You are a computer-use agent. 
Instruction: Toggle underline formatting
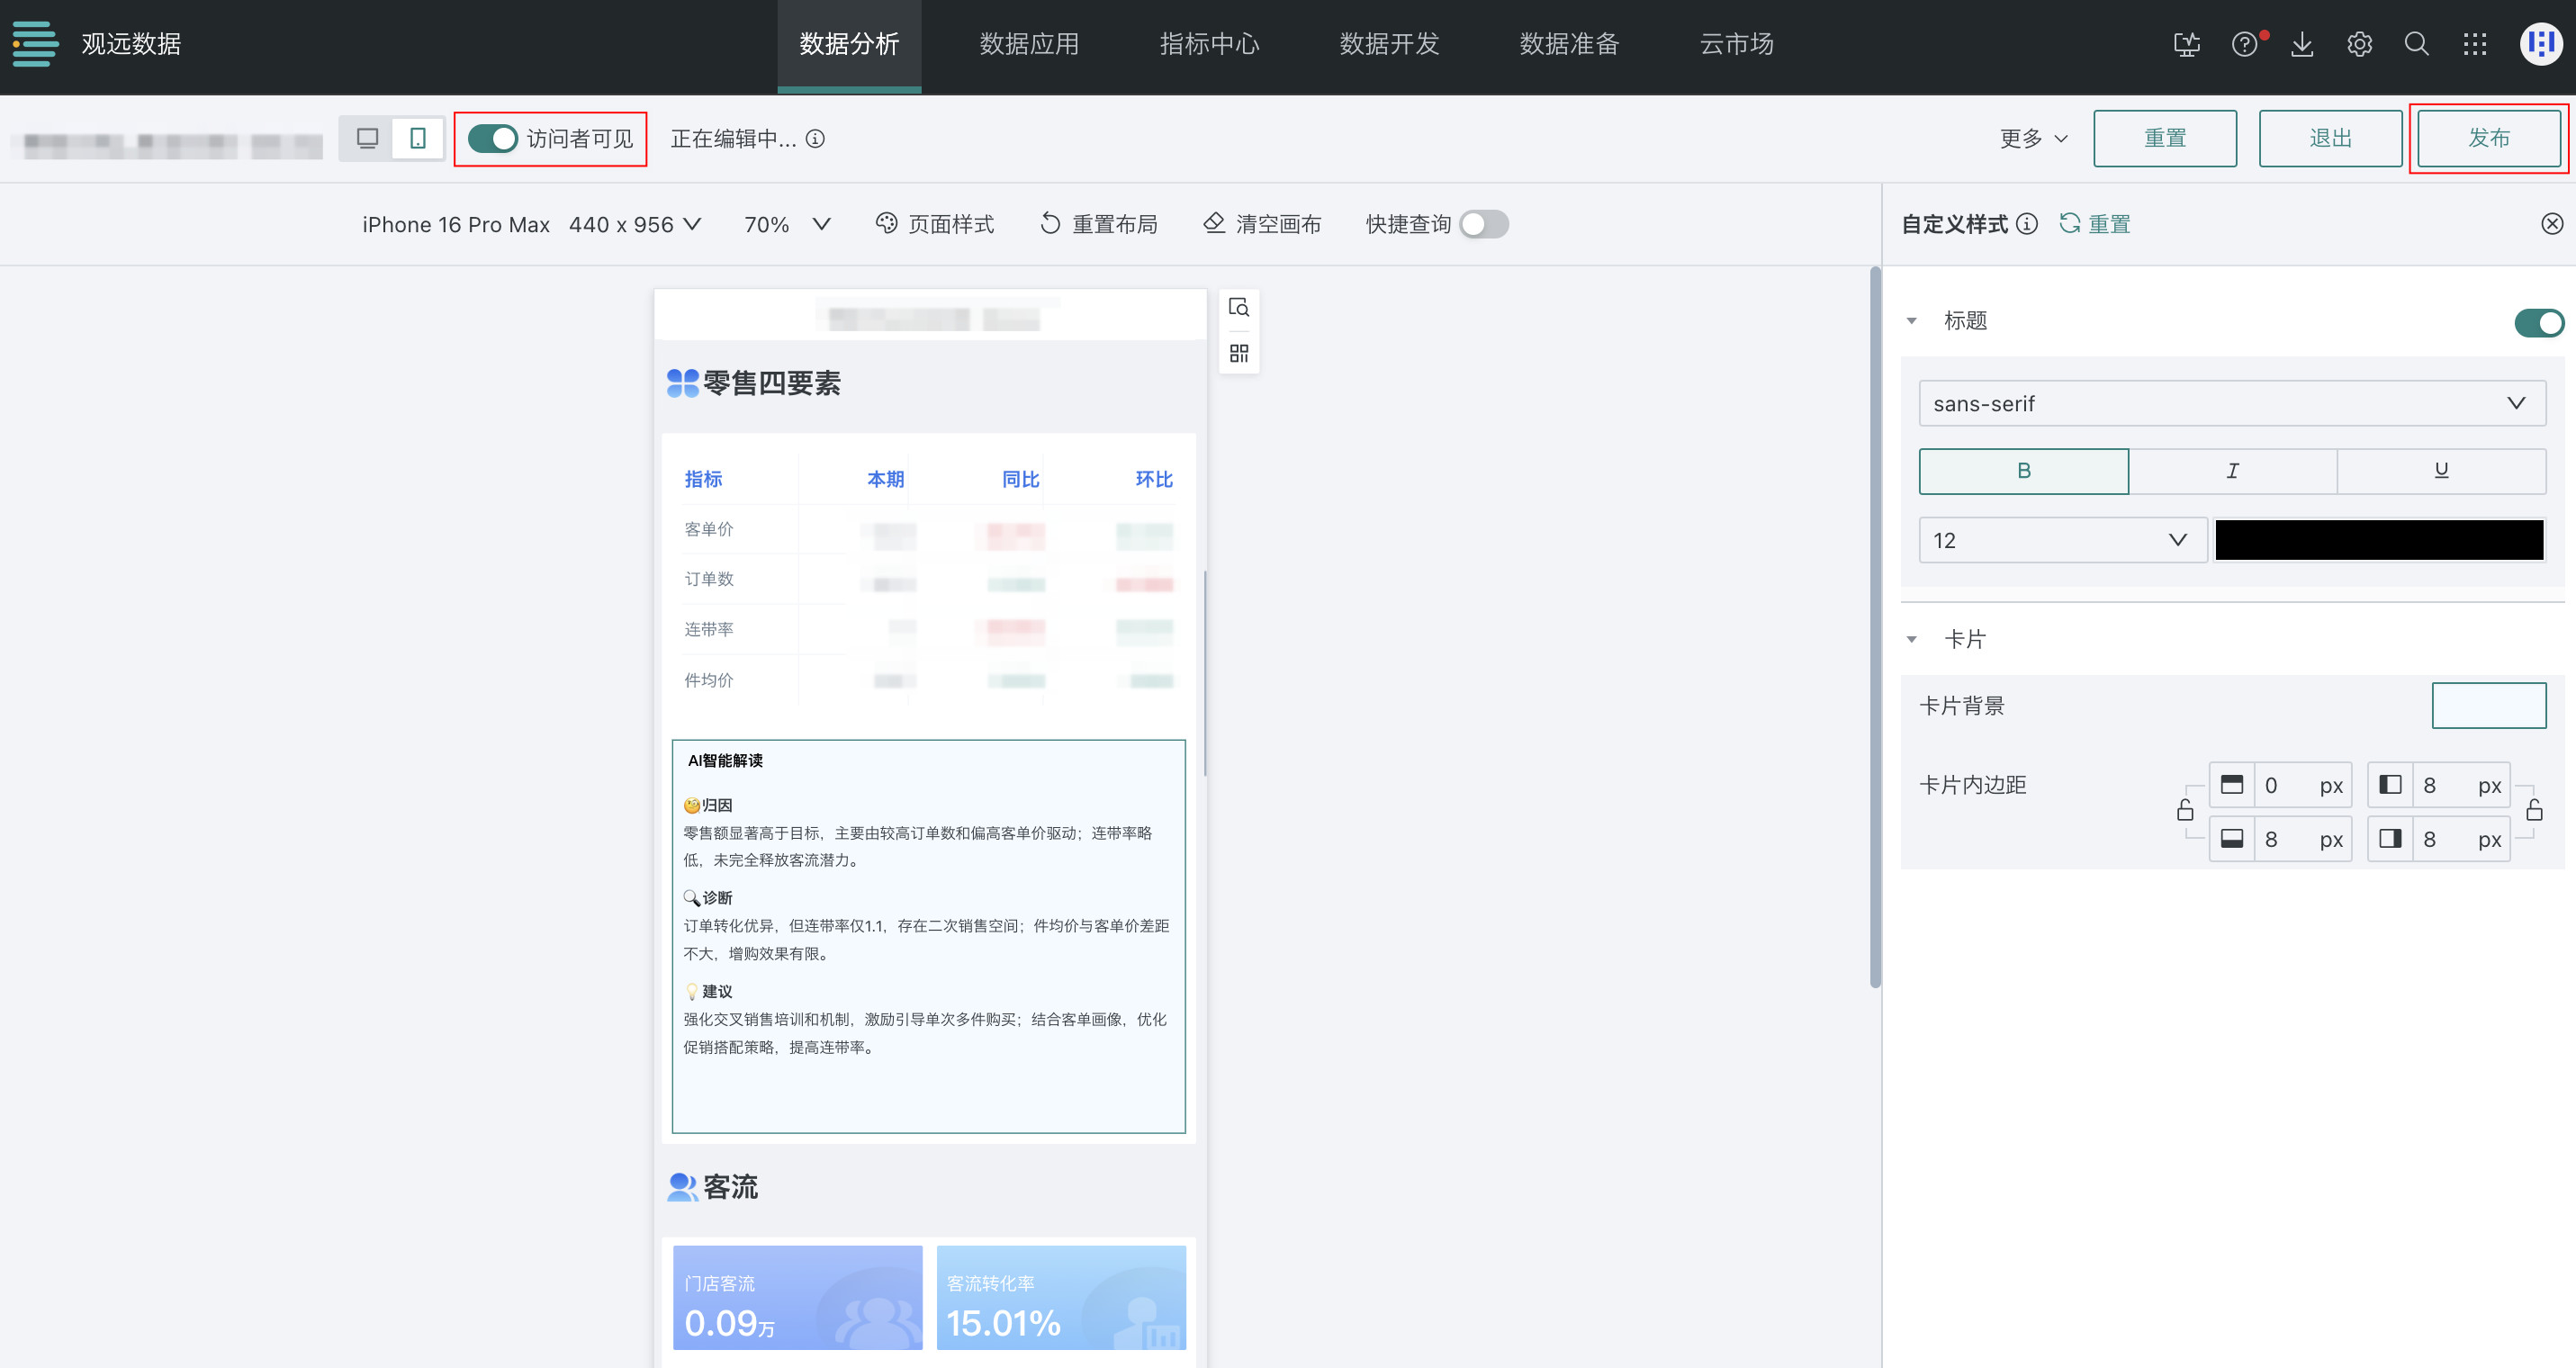2441,471
